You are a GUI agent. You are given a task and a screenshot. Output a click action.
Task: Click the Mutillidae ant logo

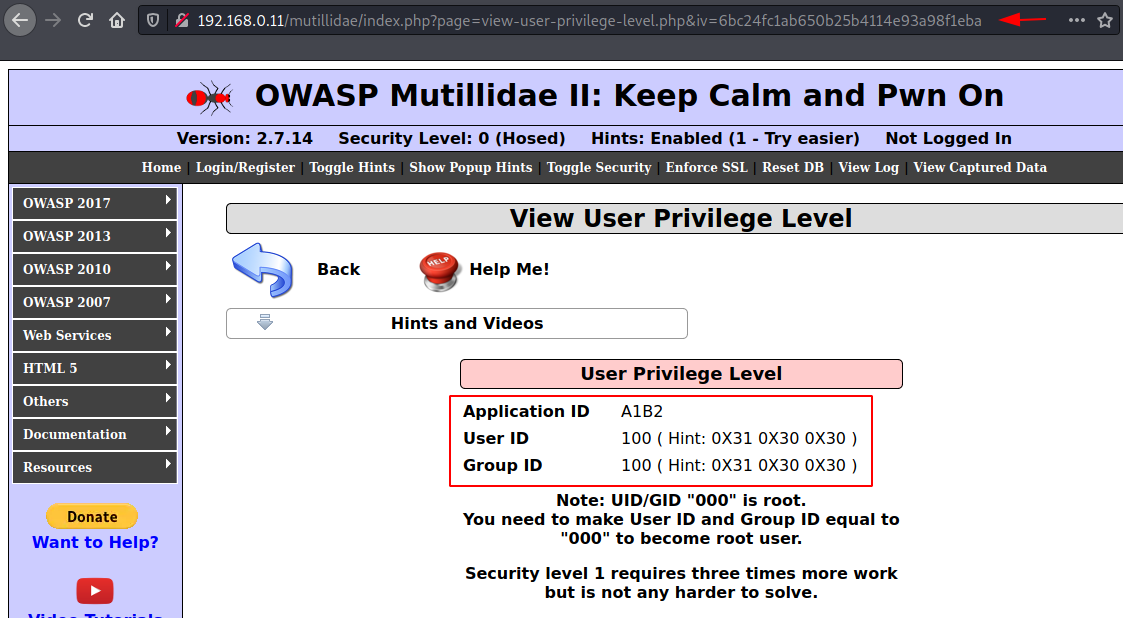click(x=210, y=97)
